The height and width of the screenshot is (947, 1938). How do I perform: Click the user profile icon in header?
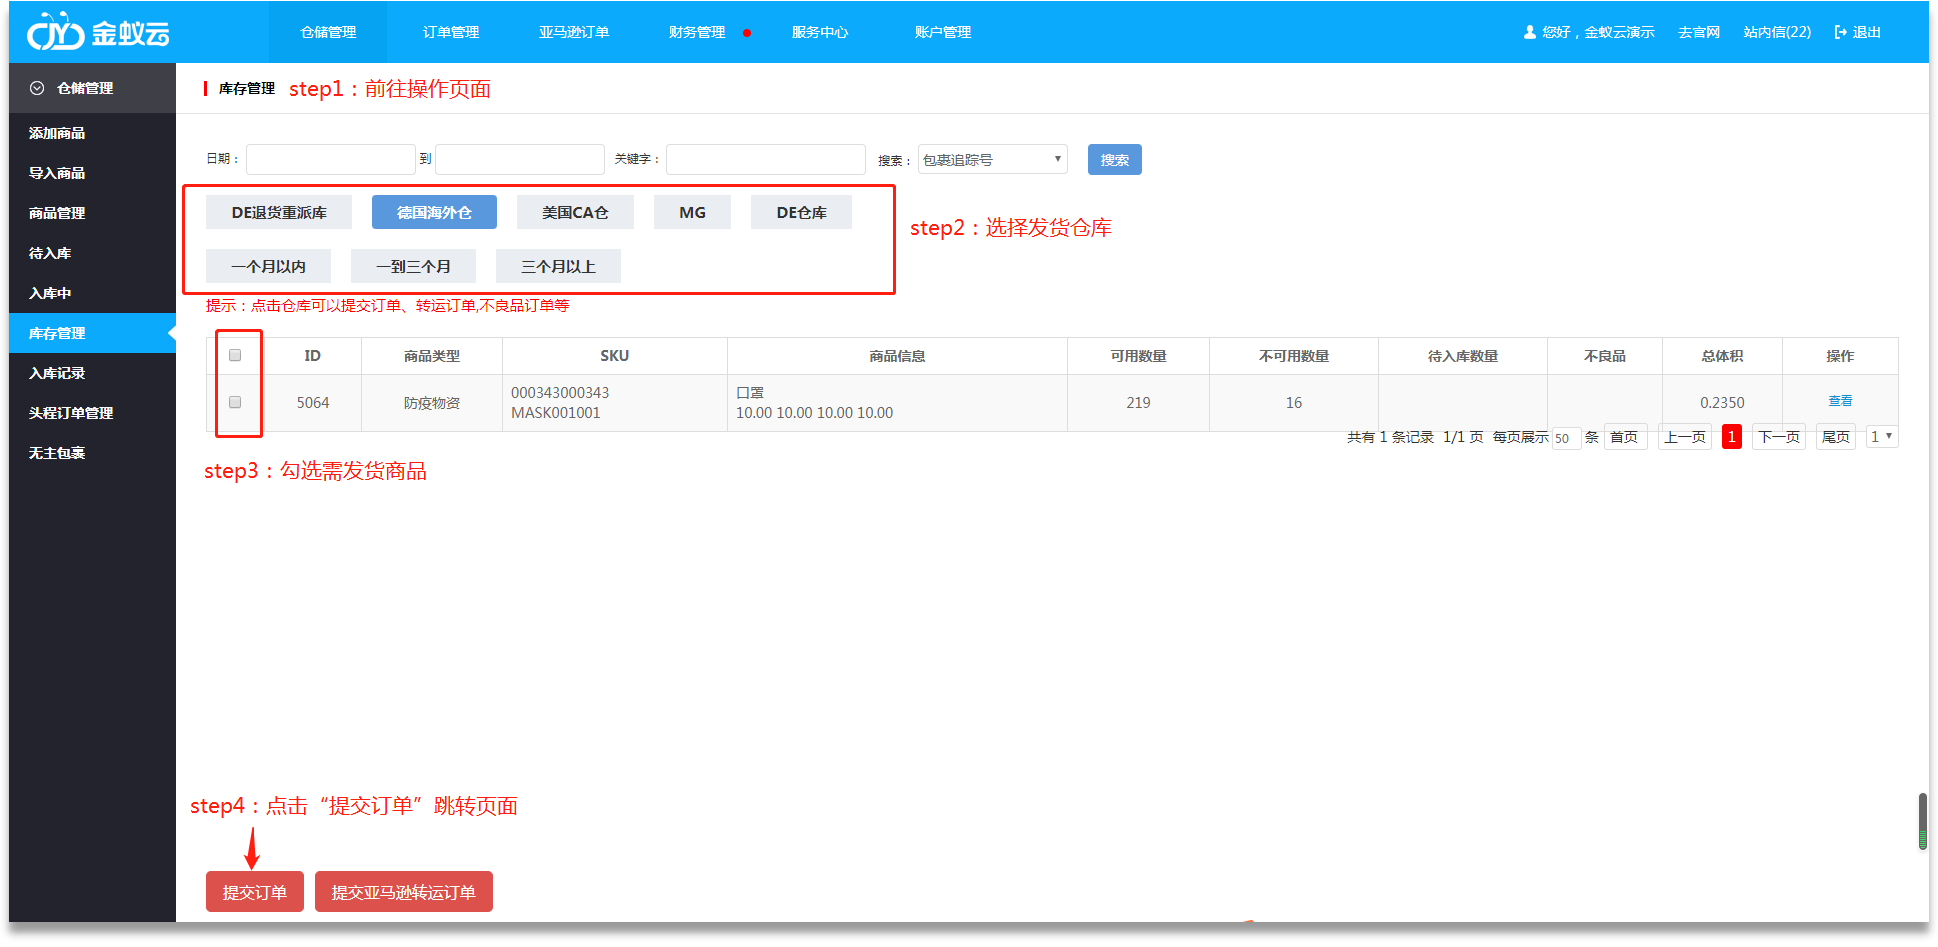click(x=1529, y=32)
